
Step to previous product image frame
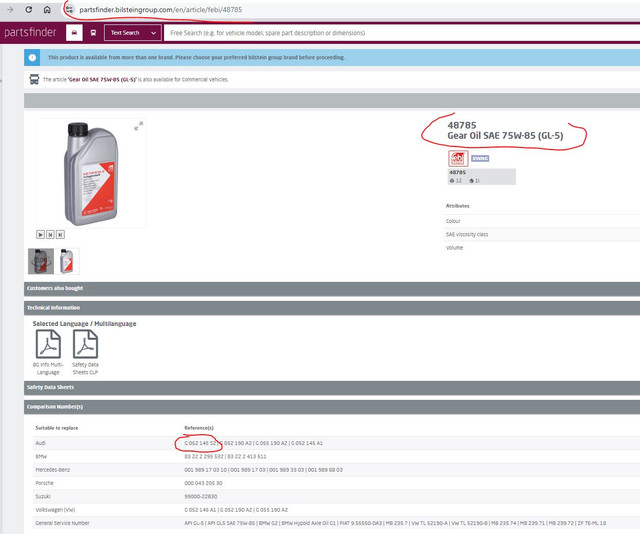(50, 234)
